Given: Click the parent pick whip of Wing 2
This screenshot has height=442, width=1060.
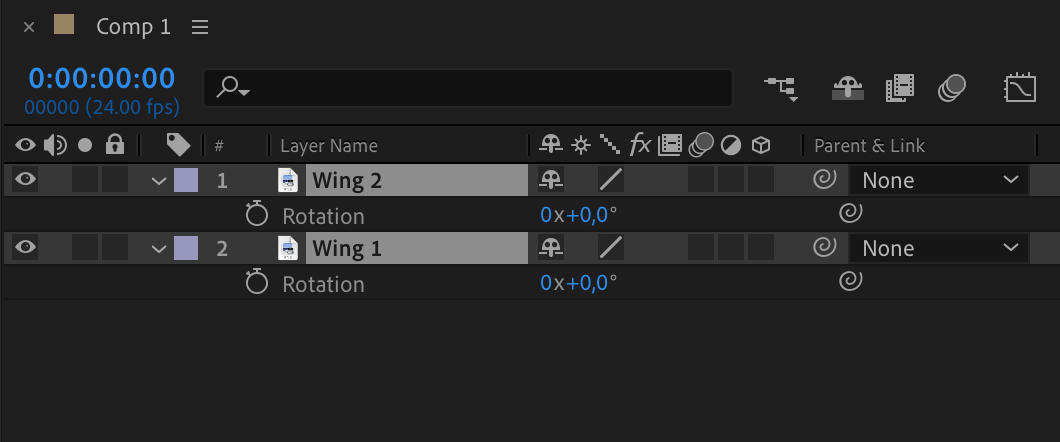Looking at the screenshot, I should 824,179.
